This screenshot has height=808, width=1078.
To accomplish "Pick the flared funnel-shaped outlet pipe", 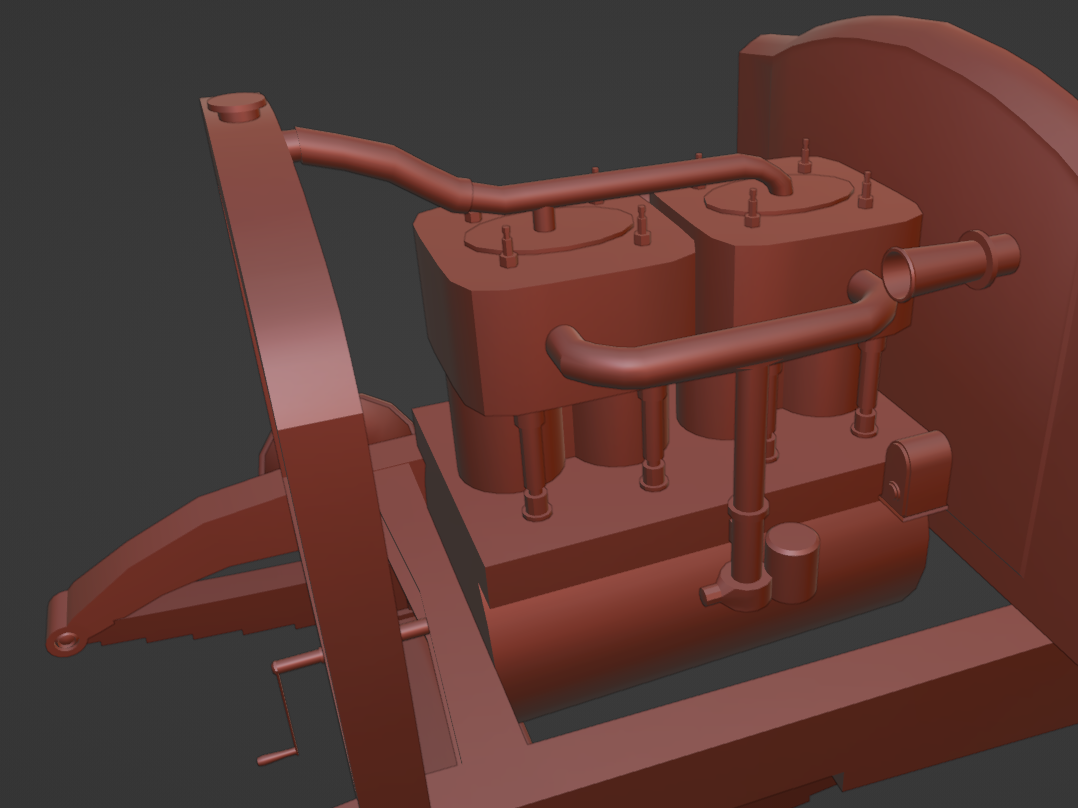I will [x=949, y=267].
